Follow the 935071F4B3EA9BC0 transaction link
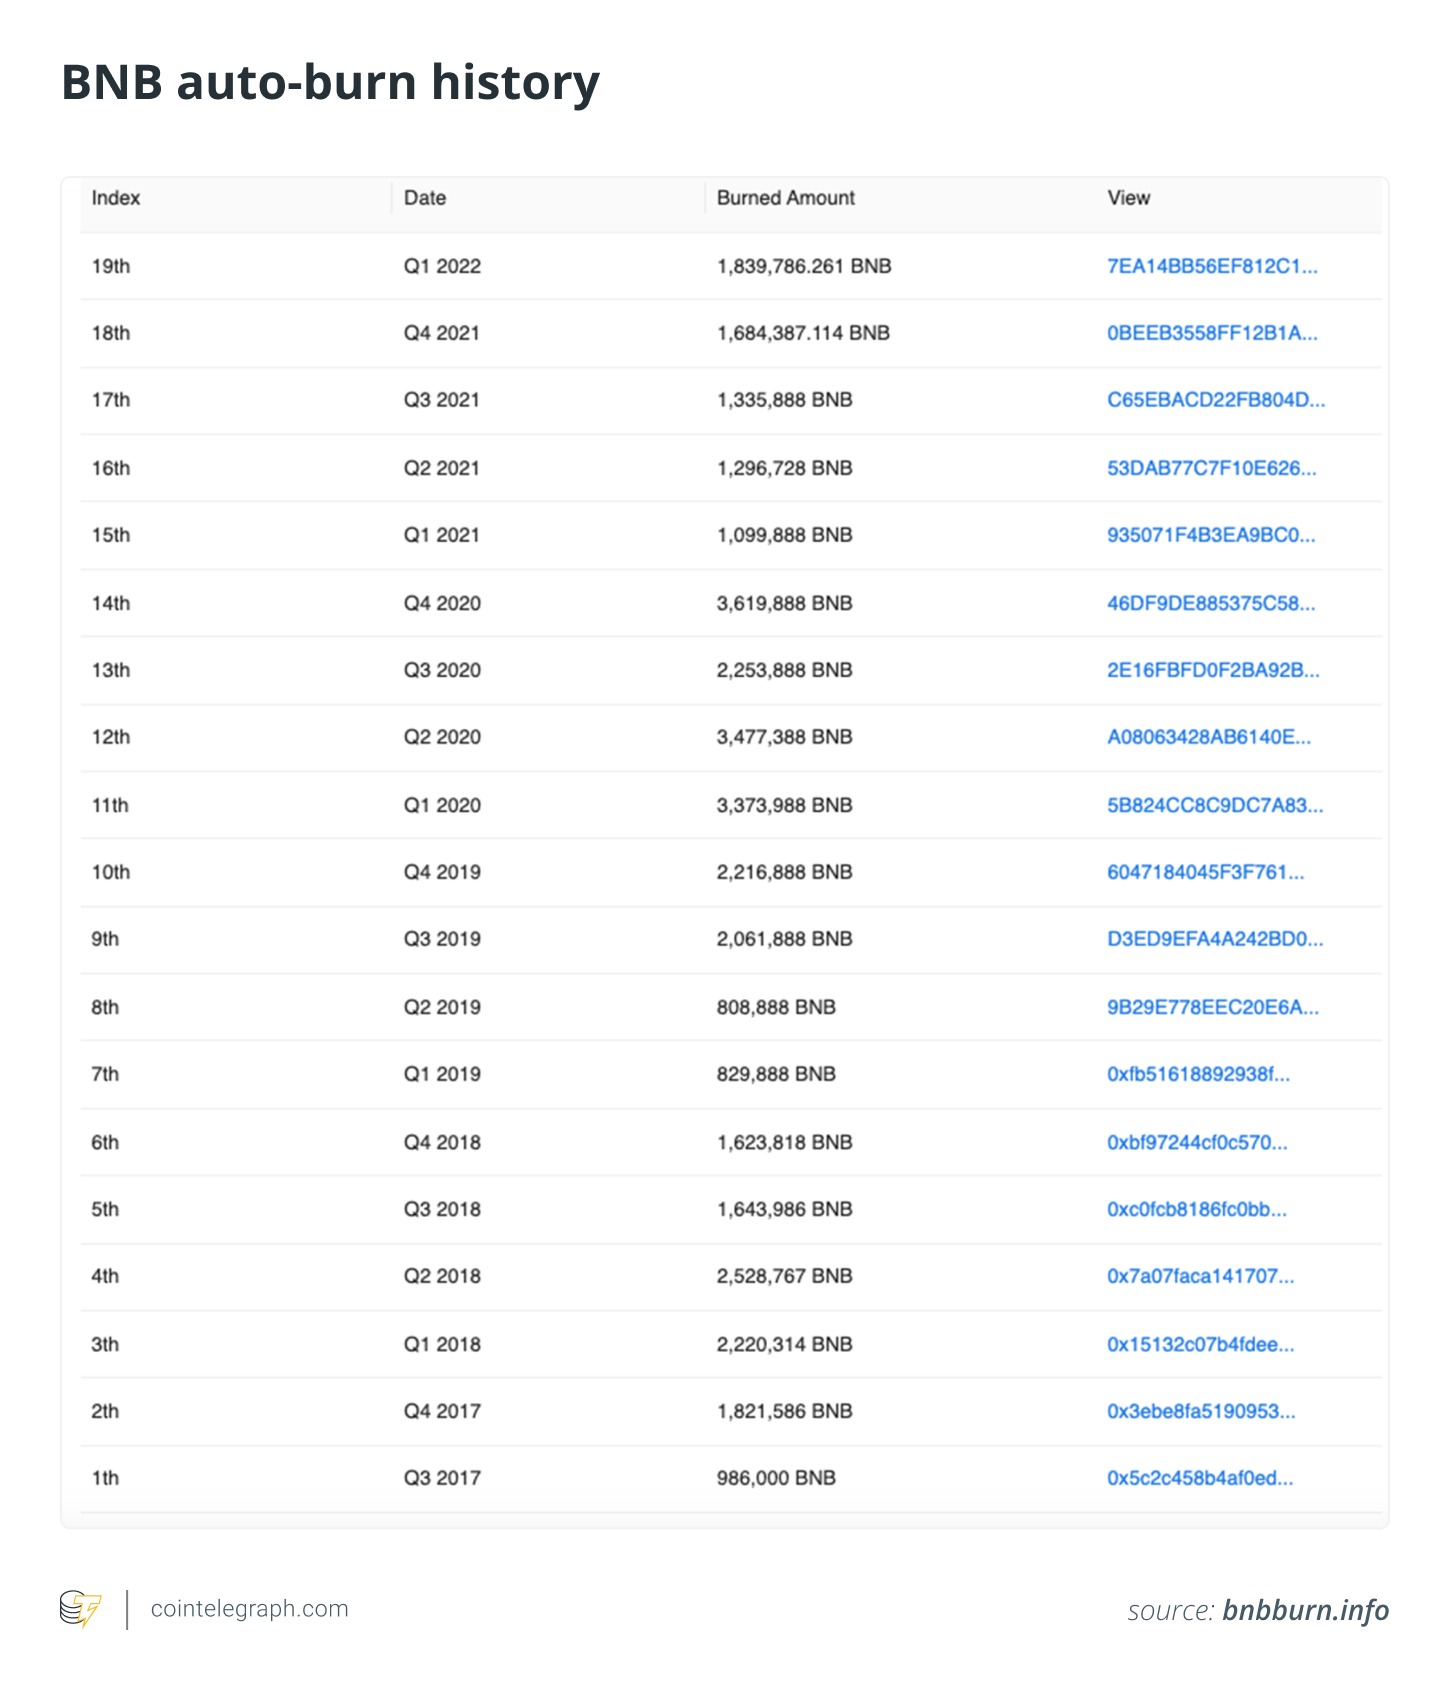The width and height of the screenshot is (1450, 1690). [x=1210, y=535]
